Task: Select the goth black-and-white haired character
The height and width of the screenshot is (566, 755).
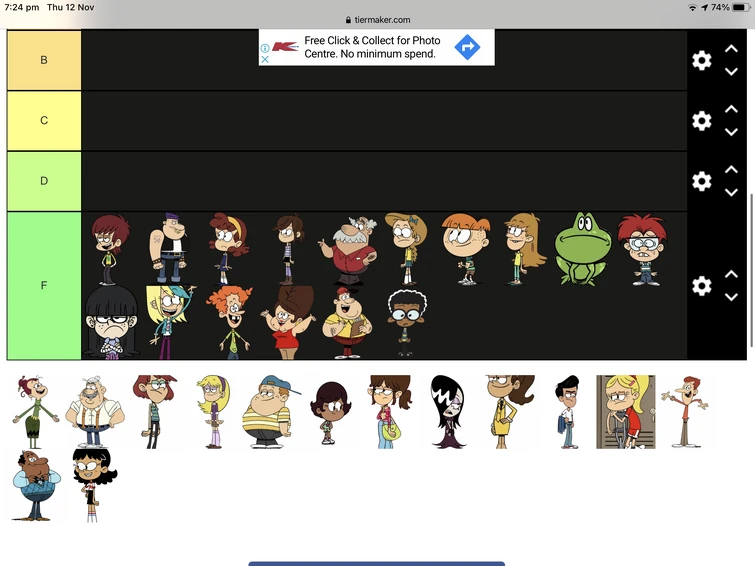Action: point(448,412)
